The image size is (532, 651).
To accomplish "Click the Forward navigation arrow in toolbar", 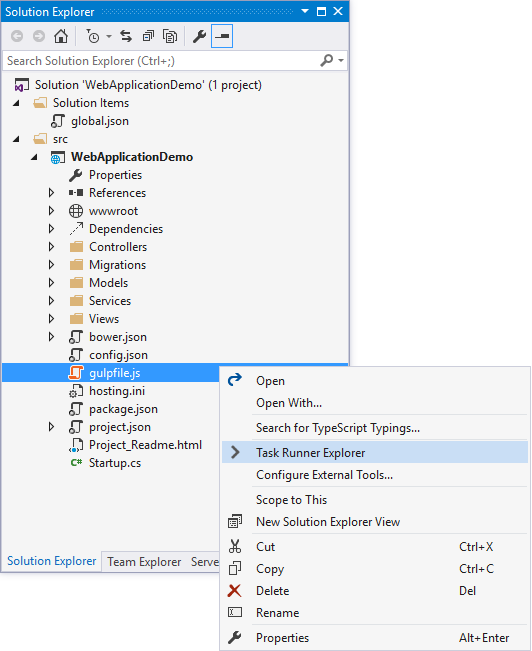I will point(39,37).
